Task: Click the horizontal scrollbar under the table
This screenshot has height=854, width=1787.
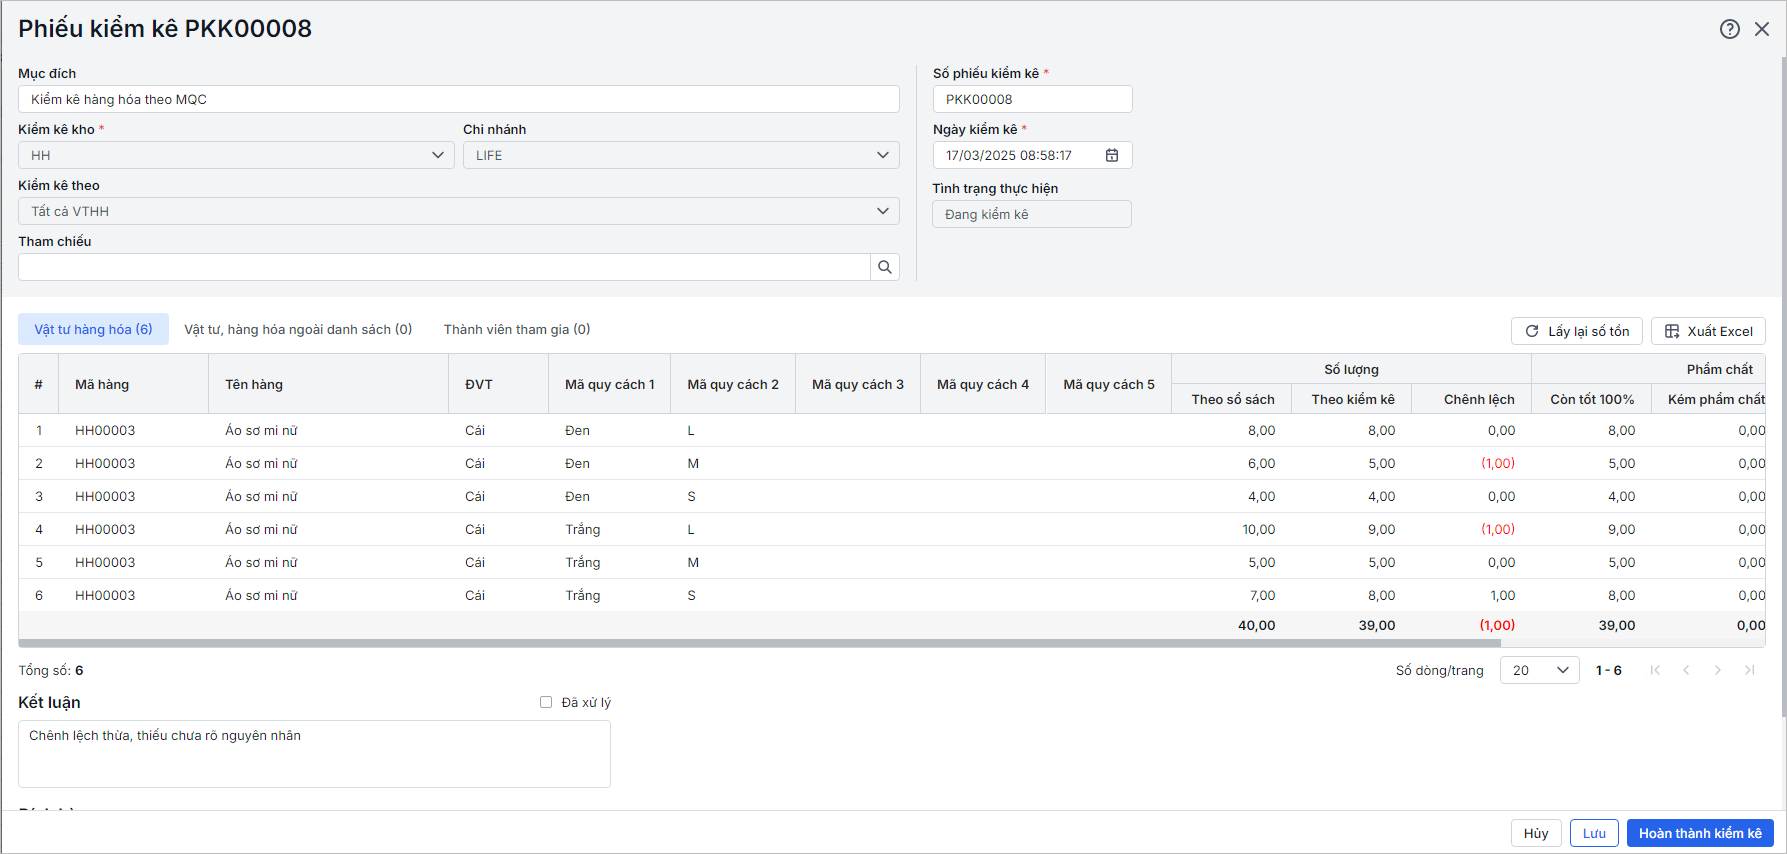Action: click(x=760, y=643)
